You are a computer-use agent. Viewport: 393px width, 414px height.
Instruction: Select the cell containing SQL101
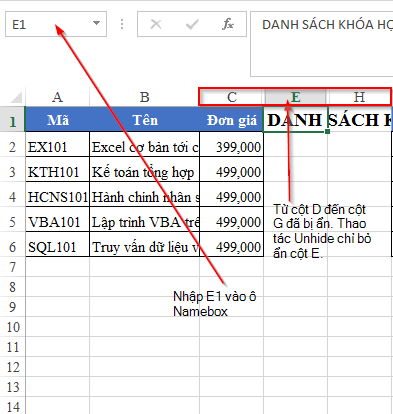point(58,245)
